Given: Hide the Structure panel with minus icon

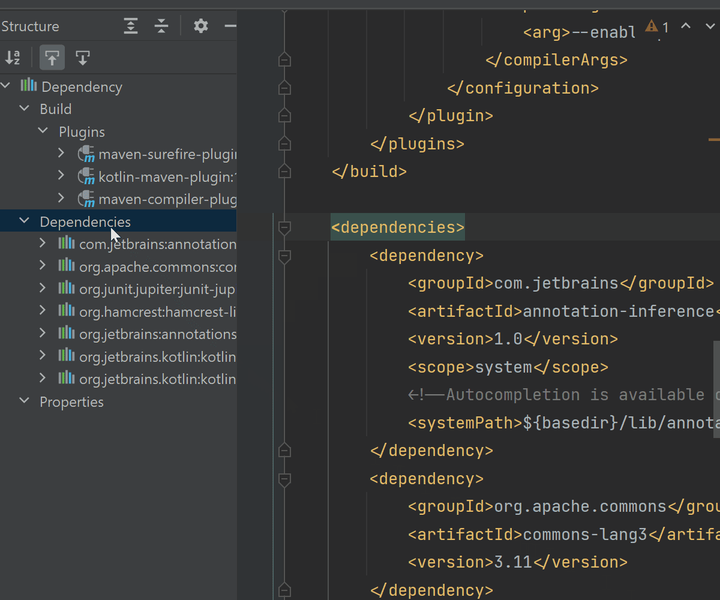Looking at the screenshot, I should 231,26.
